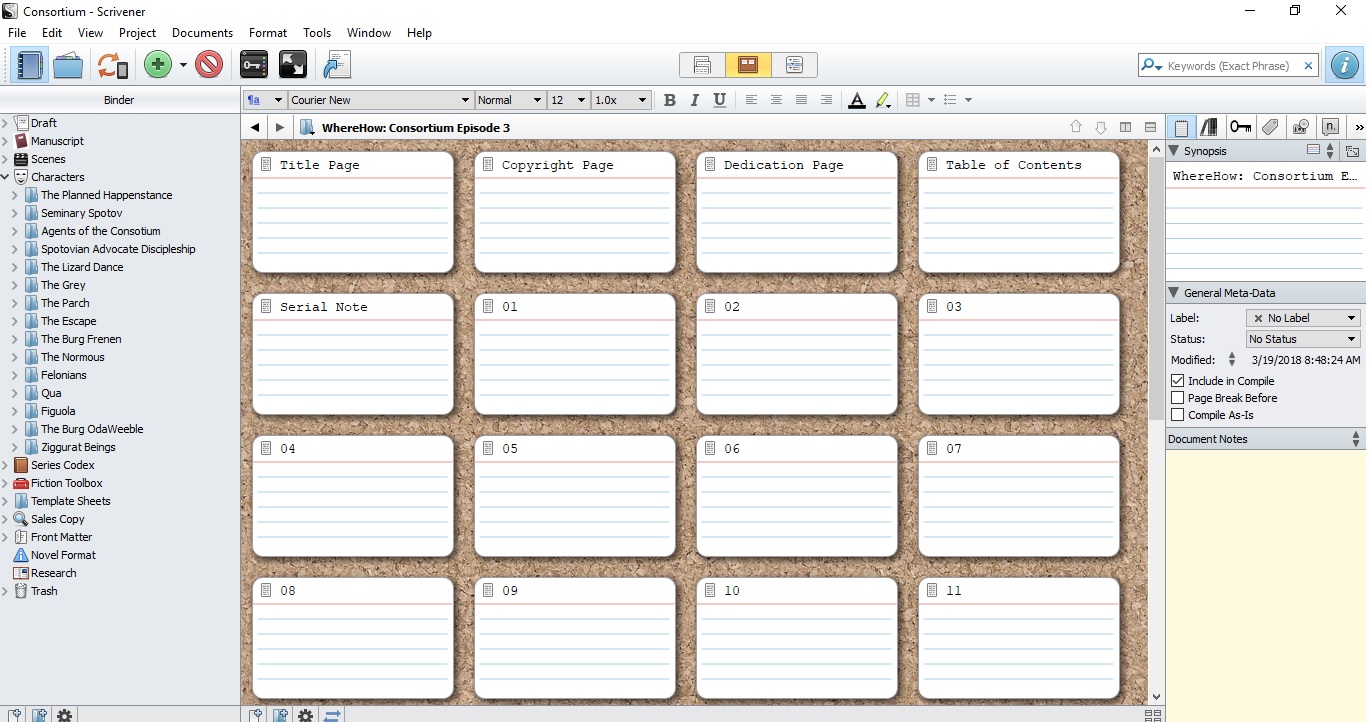Check the Compile As-Is checkbox
1370x722 pixels.
1177,415
